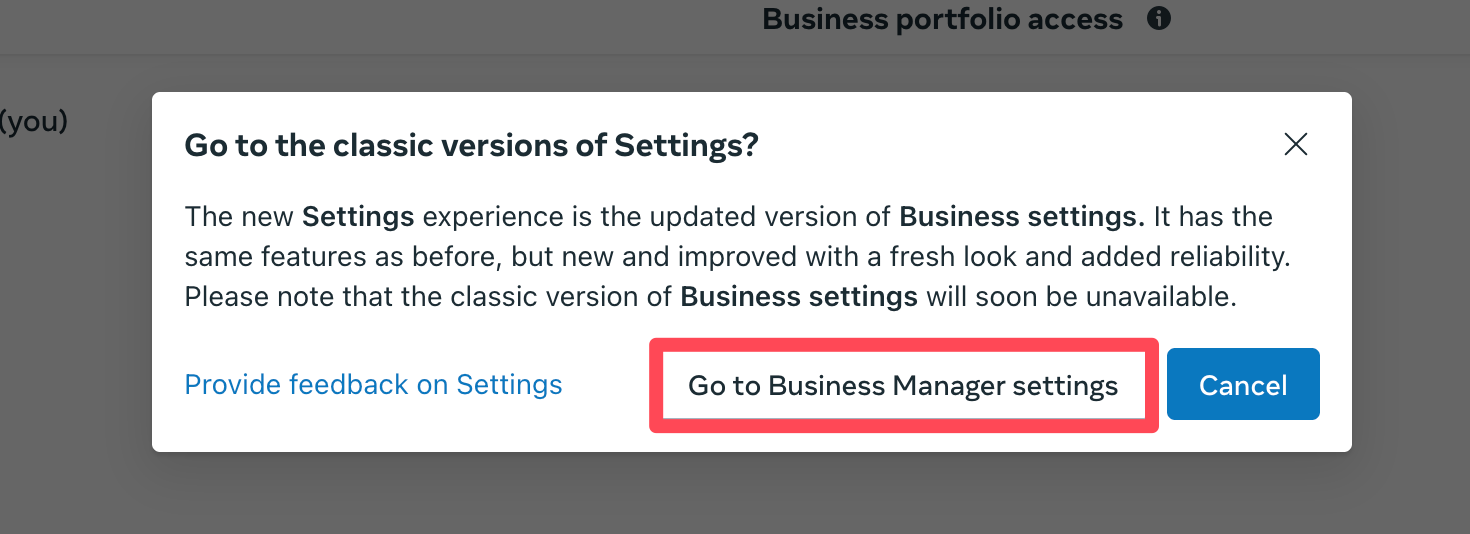This screenshot has height=534, width=1470.
Task: Click the dialog title about classic versions of Settings
Action: 472,146
